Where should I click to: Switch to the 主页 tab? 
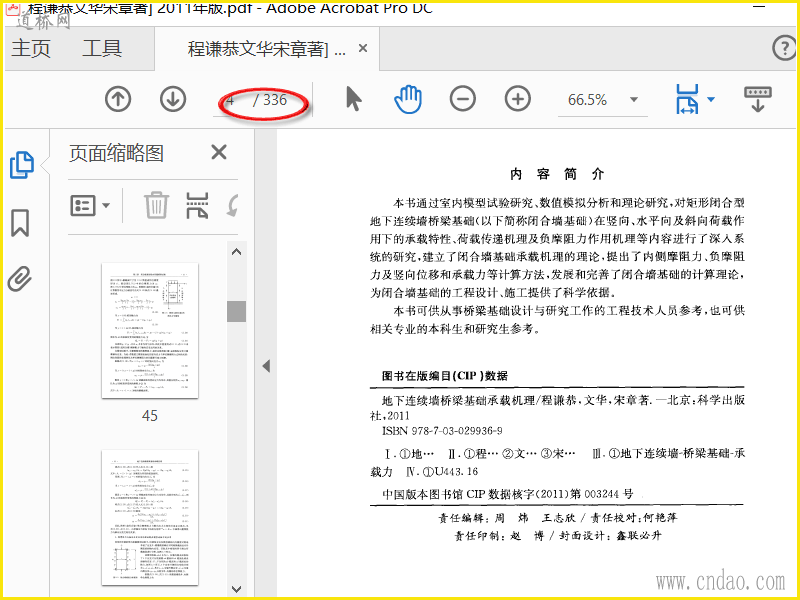[31, 48]
